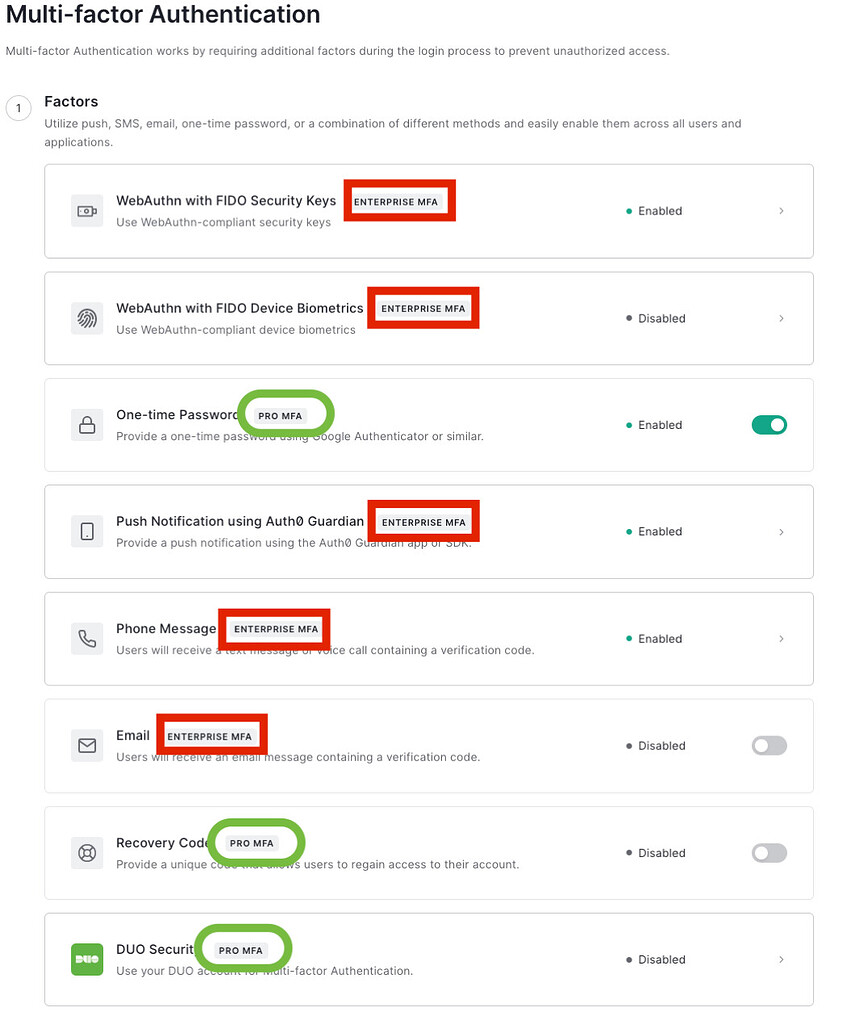The height and width of the screenshot is (1024, 850).
Task: Open Push Notification using Auth0 Guardian details
Action: (782, 531)
